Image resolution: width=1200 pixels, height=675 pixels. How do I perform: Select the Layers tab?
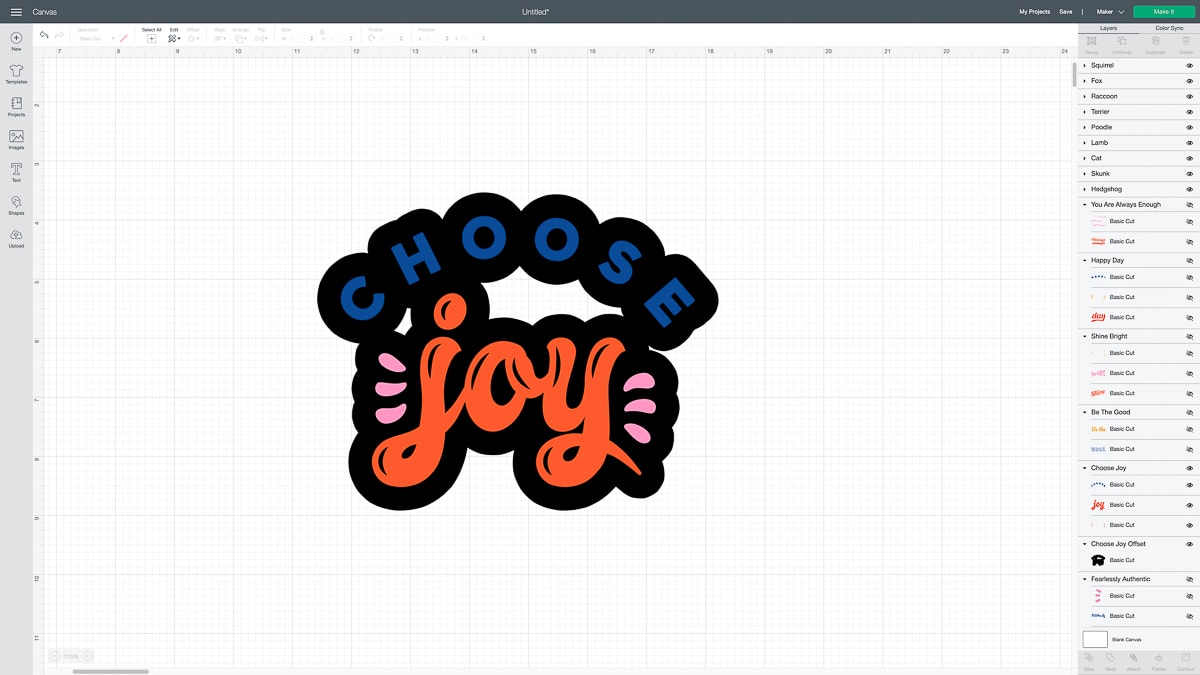1108,28
